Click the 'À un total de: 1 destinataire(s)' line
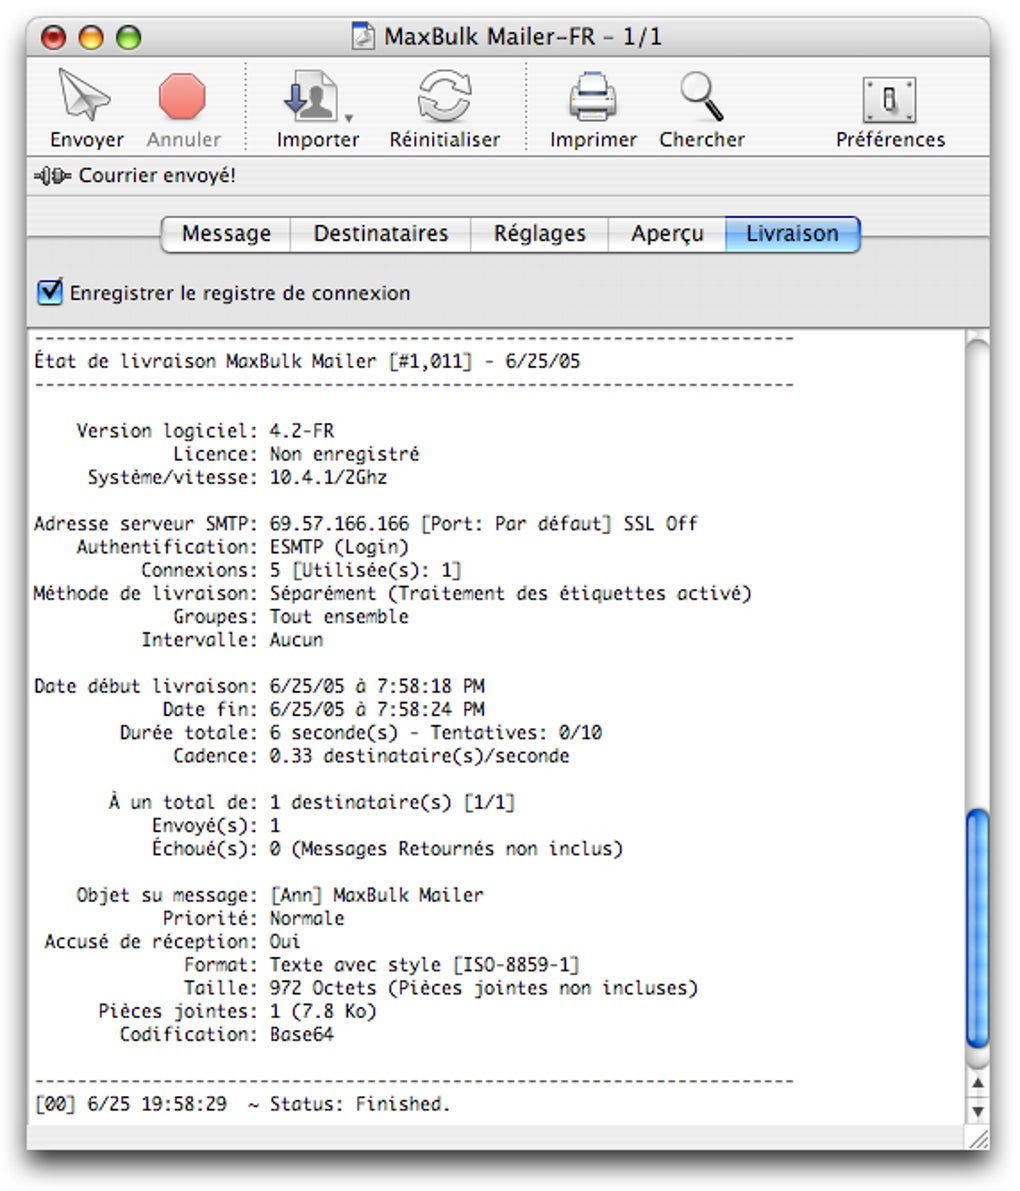1020x1191 pixels. pos(312,802)
